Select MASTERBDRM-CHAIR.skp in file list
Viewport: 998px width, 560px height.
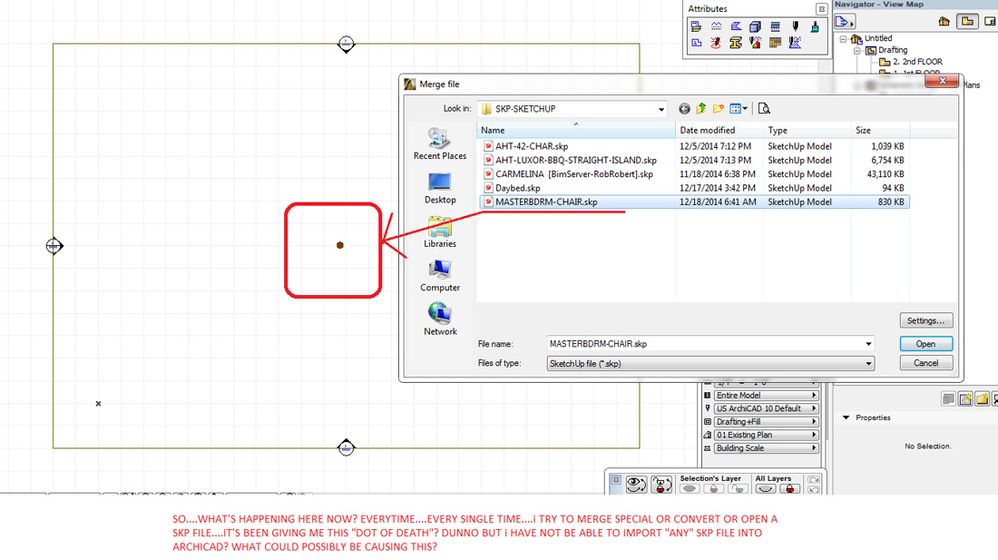click(x=693, y=202)
